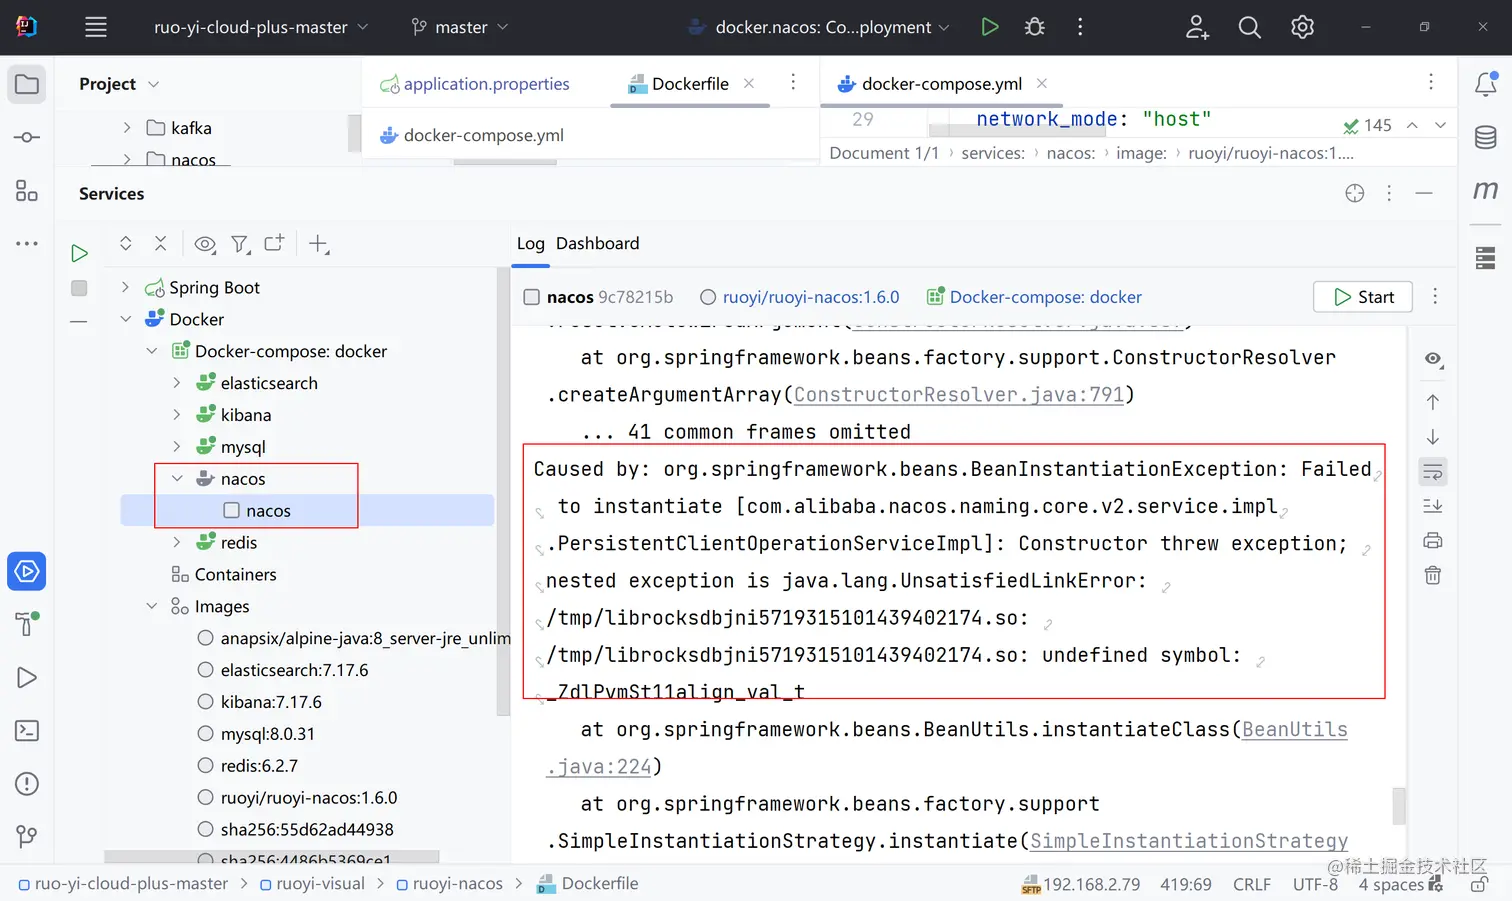
Task: Click the Start container button
Action: point(1363,297)
